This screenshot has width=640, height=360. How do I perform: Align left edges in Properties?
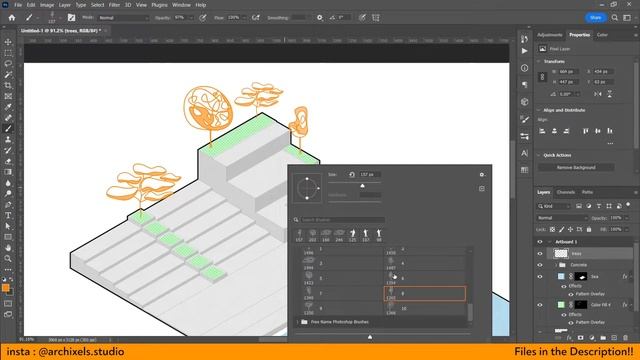tap(542, 131)
